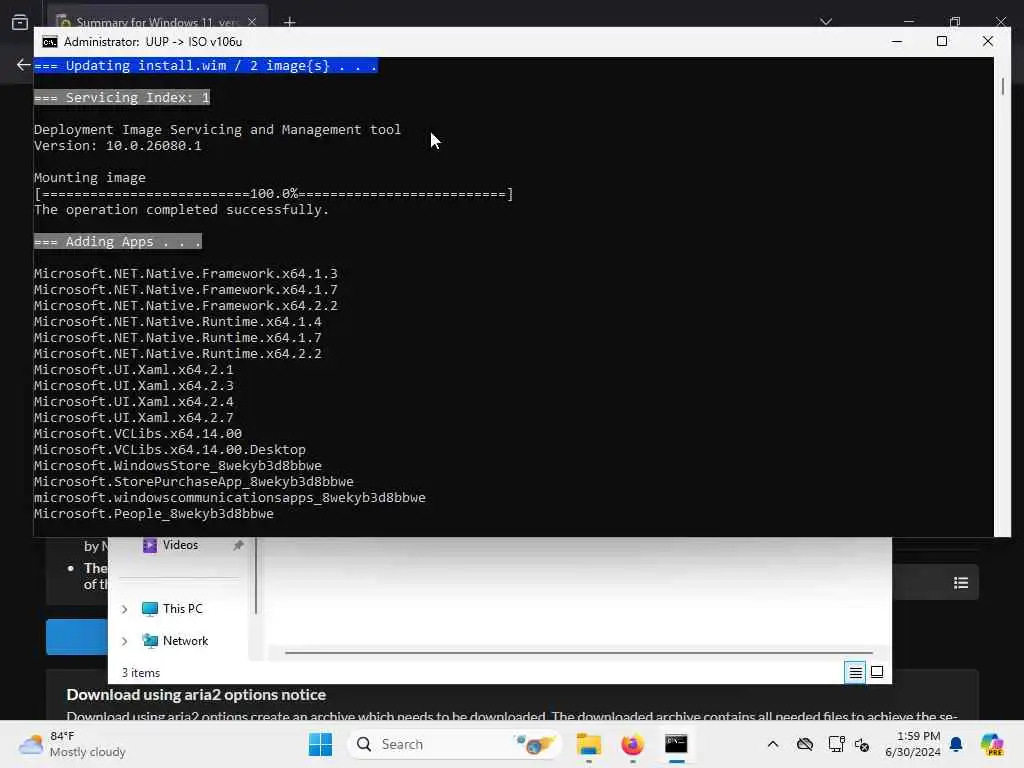Close the Summary for Windows 11 tab
Screen dimensions: 1024x768
click(x=251, y=22)
